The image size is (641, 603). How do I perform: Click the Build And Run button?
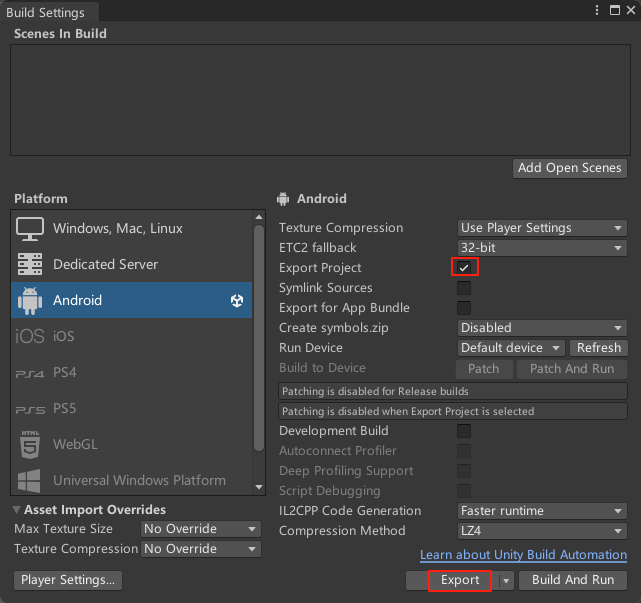click(x=573, y=581)
